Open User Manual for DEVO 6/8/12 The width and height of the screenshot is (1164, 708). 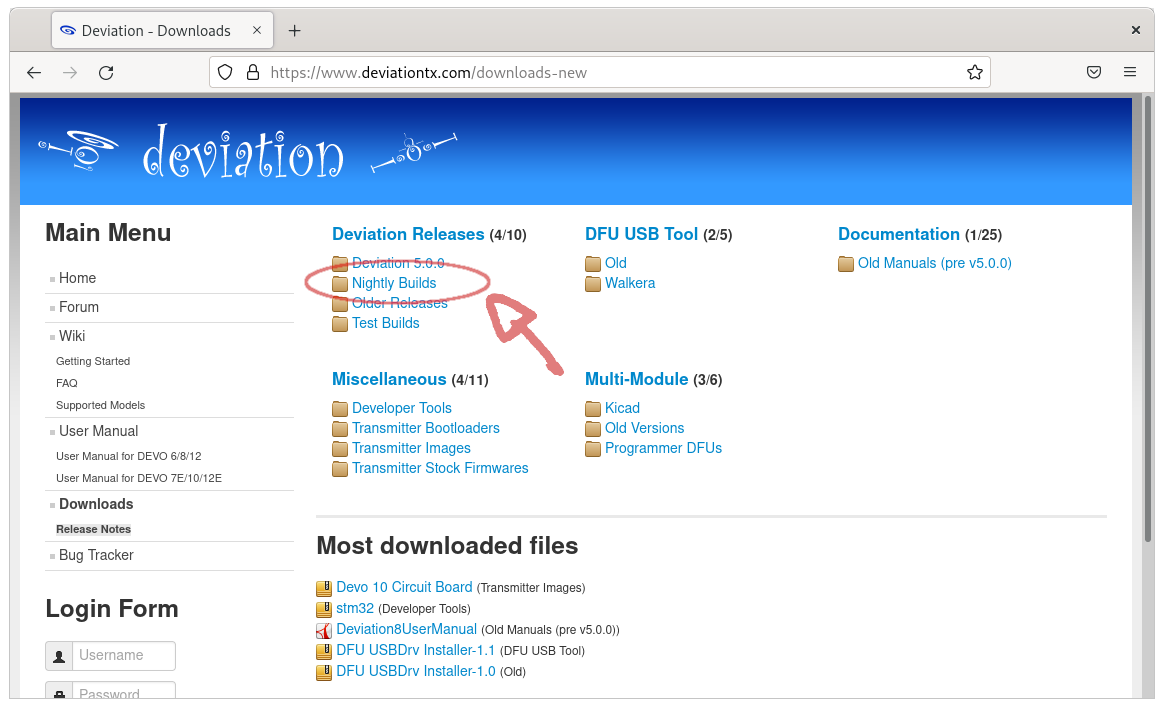point(128,456)
